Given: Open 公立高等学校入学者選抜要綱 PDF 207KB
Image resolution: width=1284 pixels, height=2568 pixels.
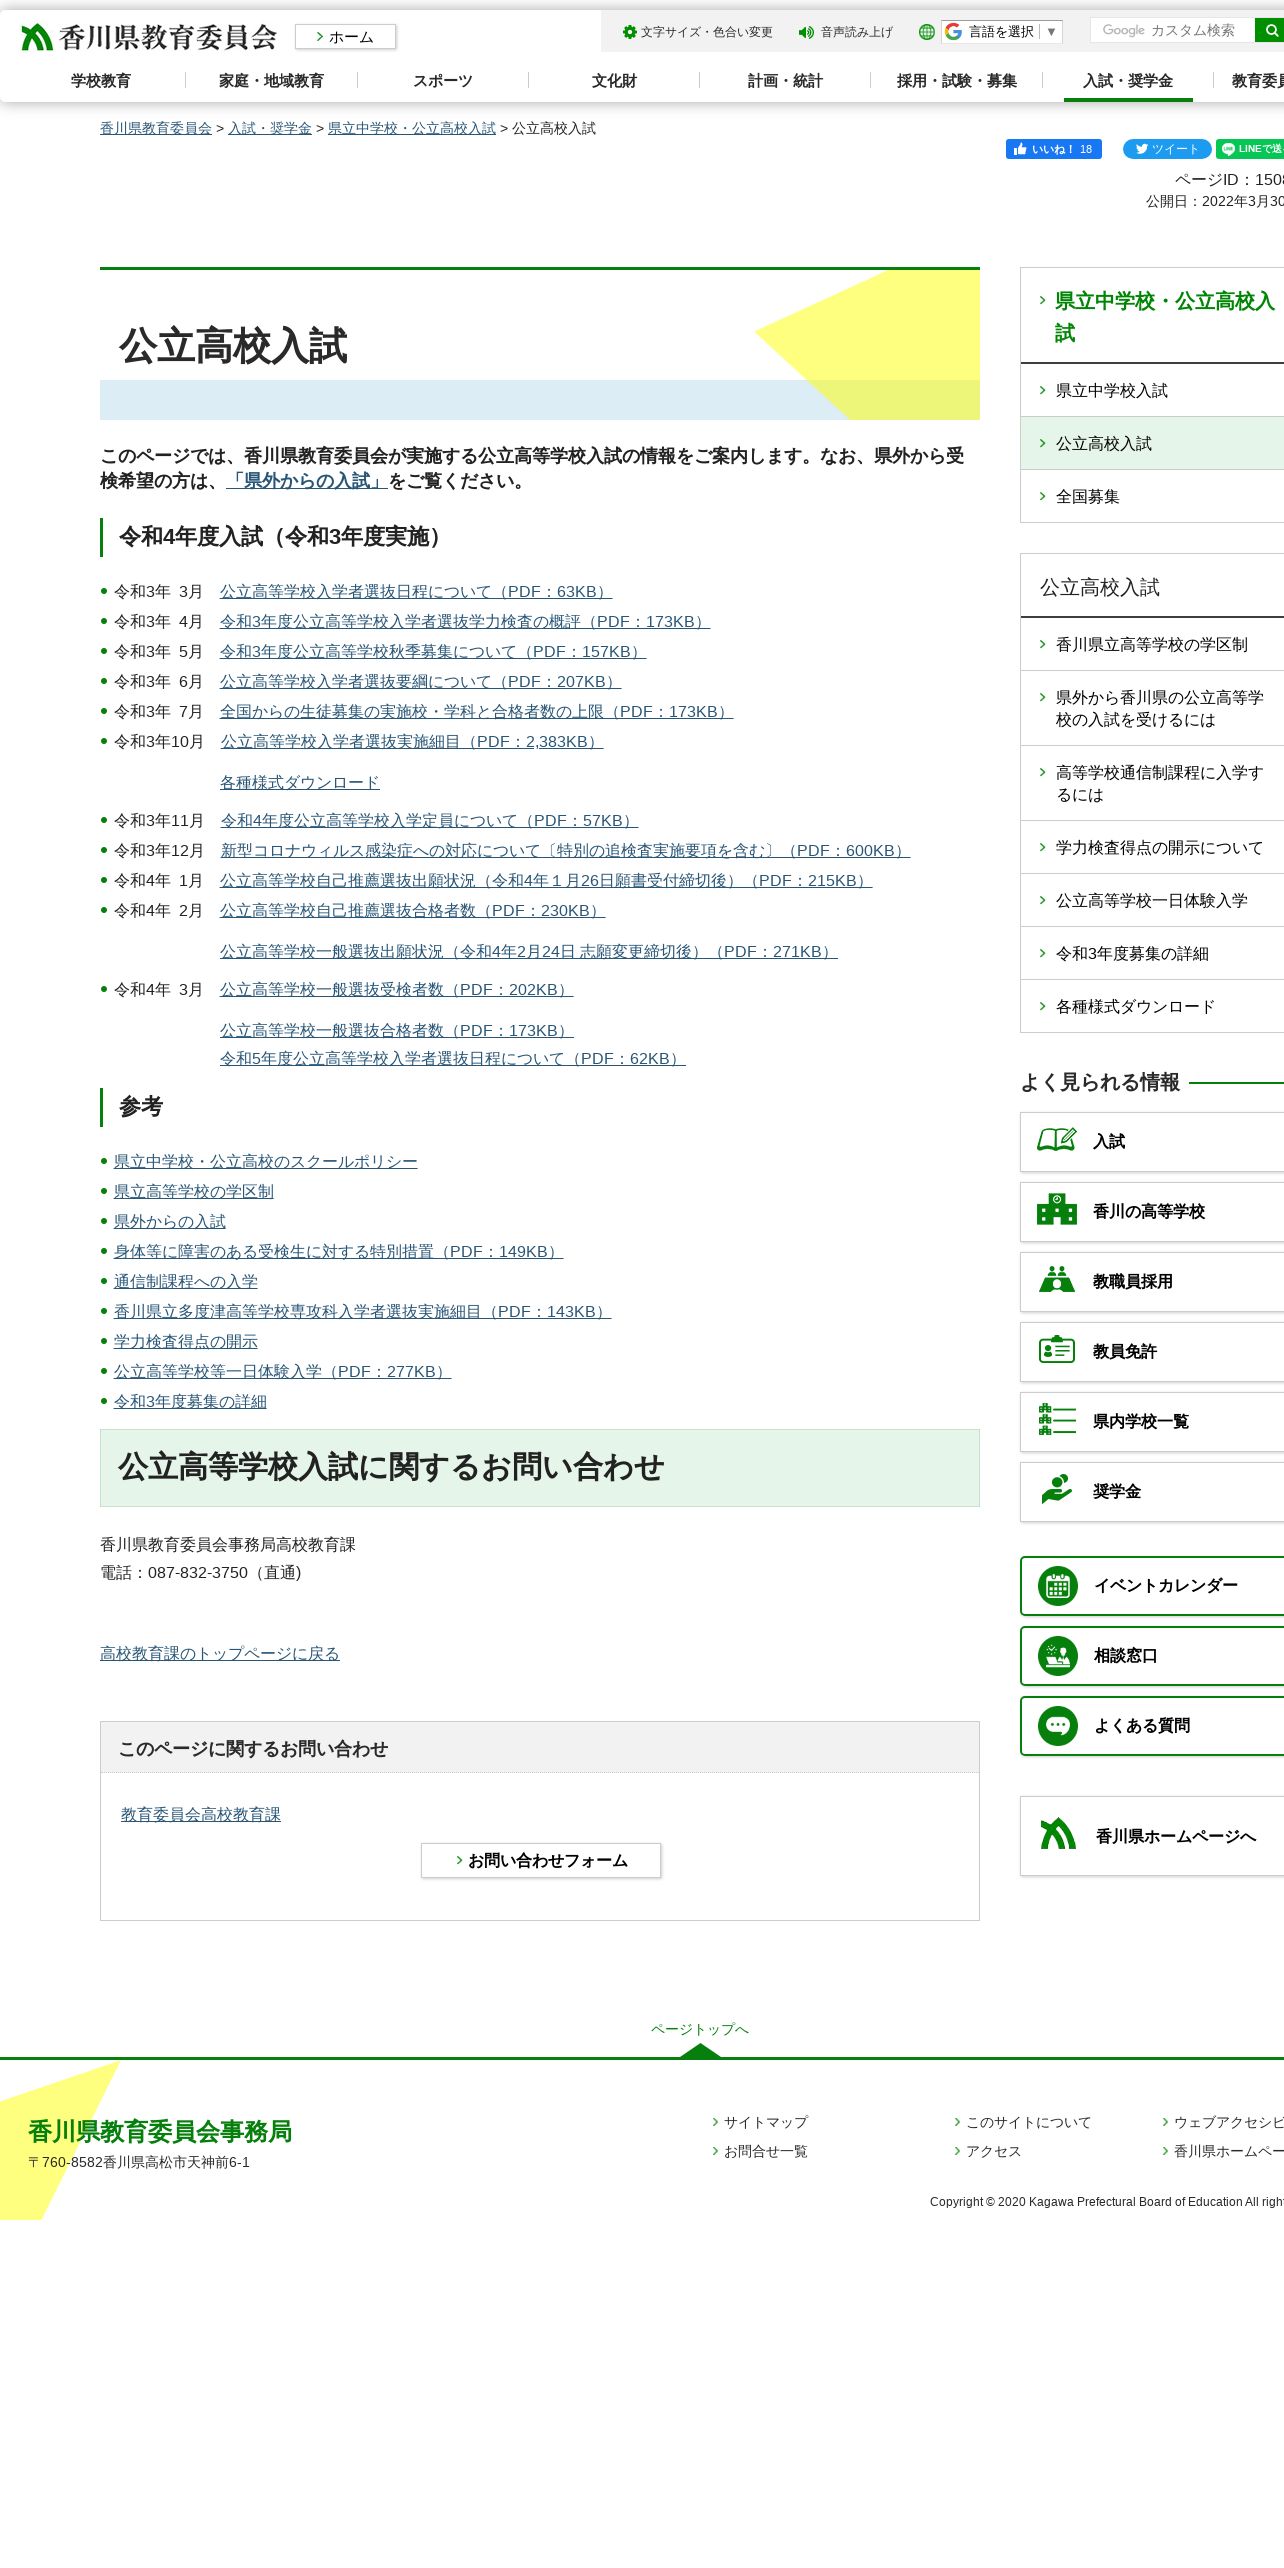Looking at the screenshot, I should coord(420,682).
